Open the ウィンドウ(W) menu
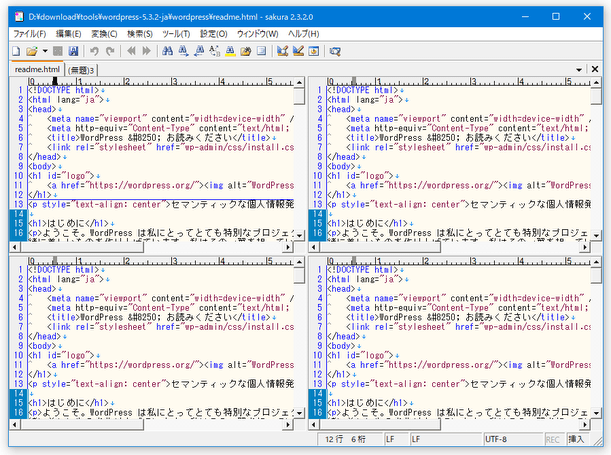 [258, 34]
